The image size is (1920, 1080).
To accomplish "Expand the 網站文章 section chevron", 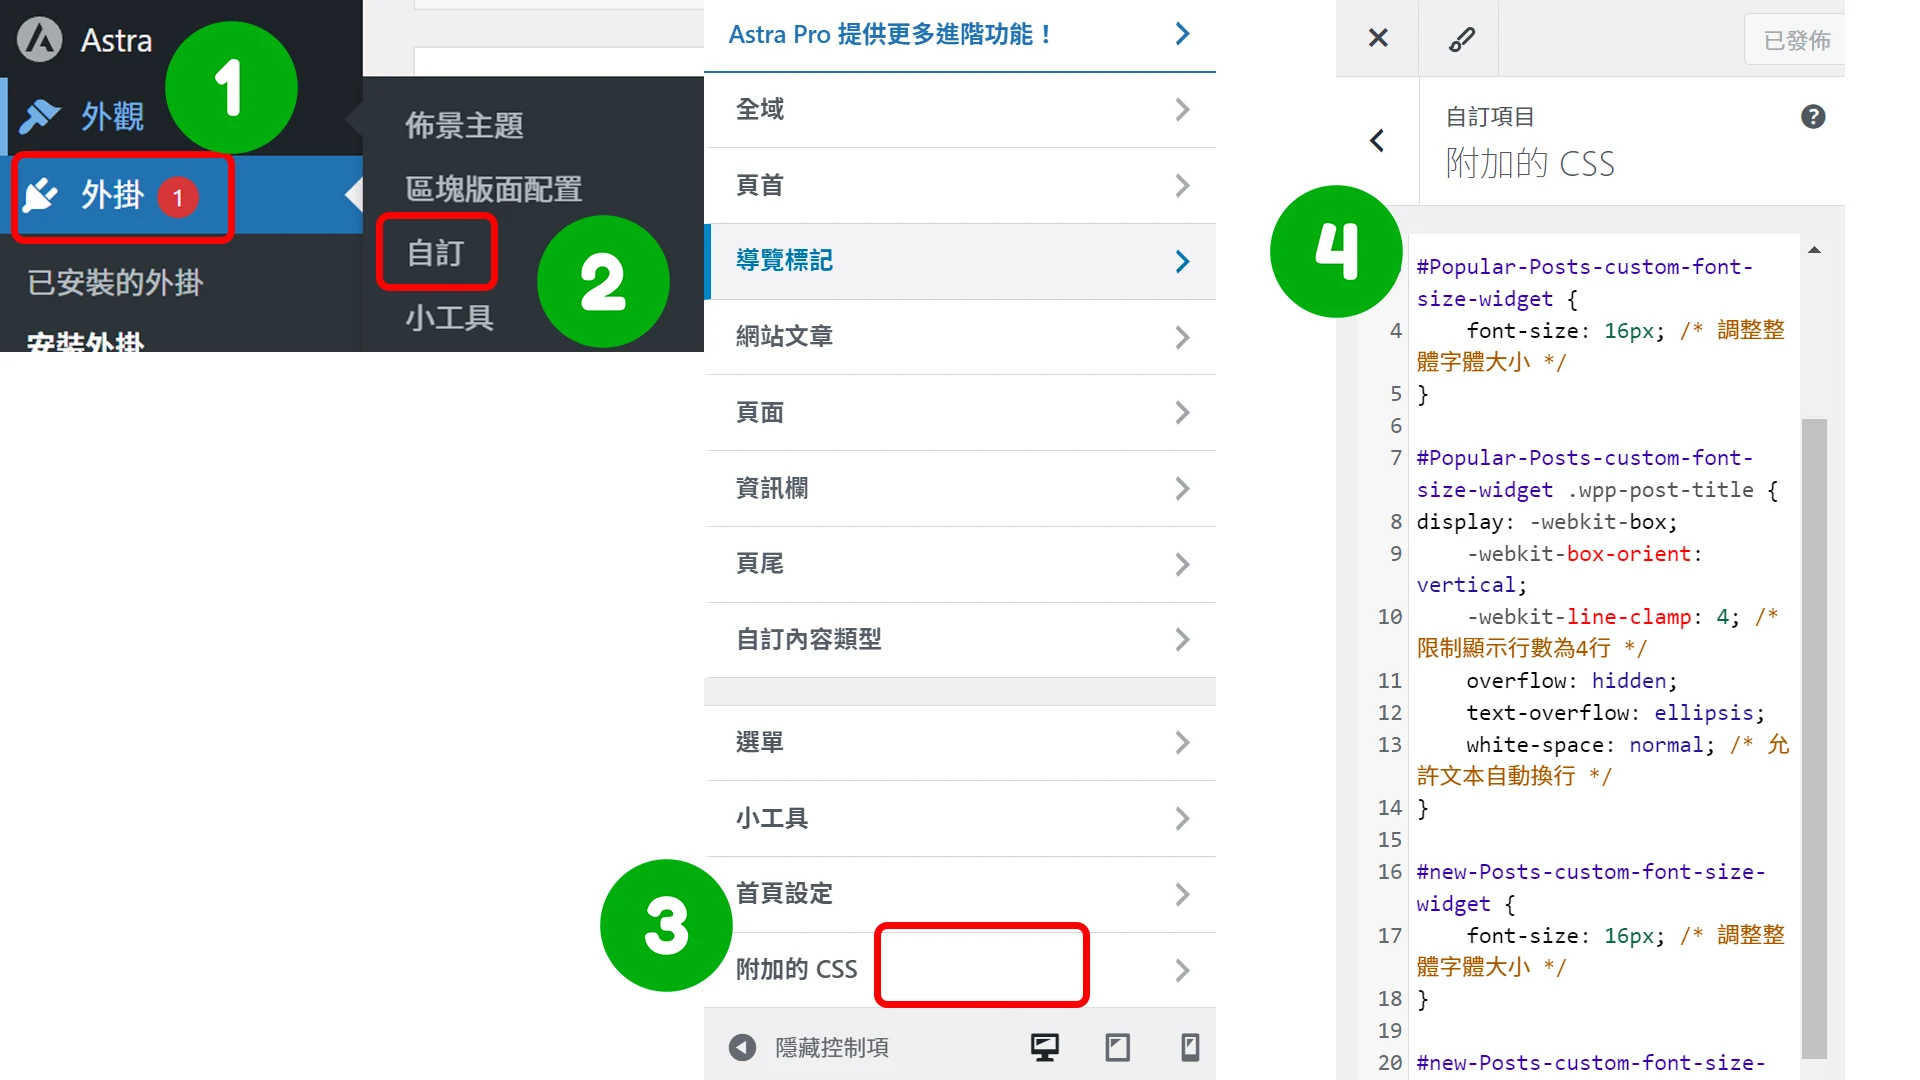I will tap(1182, 338).
